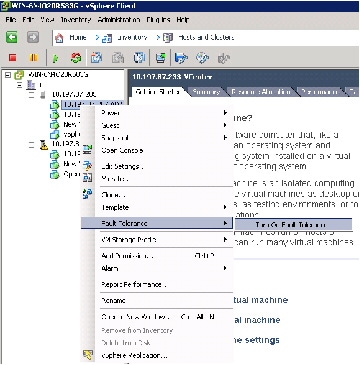Image resolution: width=360 pixels, height=365 pixels.
Task: Choose Edit Settings from the context menu
Action: 157,166
